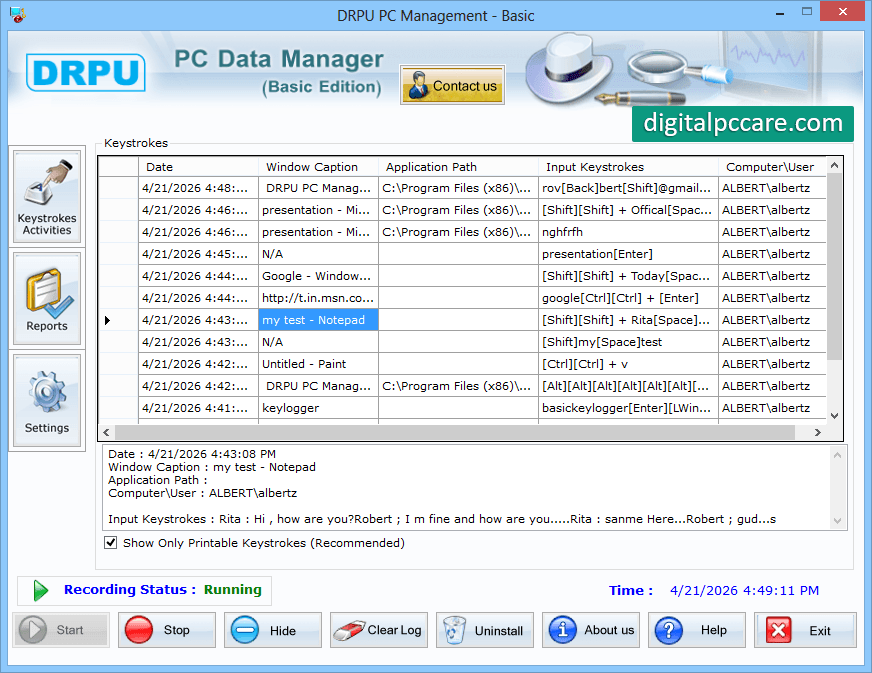Sort table by Date column header
This screenshot has height=673, width=872.
point(199,167)
